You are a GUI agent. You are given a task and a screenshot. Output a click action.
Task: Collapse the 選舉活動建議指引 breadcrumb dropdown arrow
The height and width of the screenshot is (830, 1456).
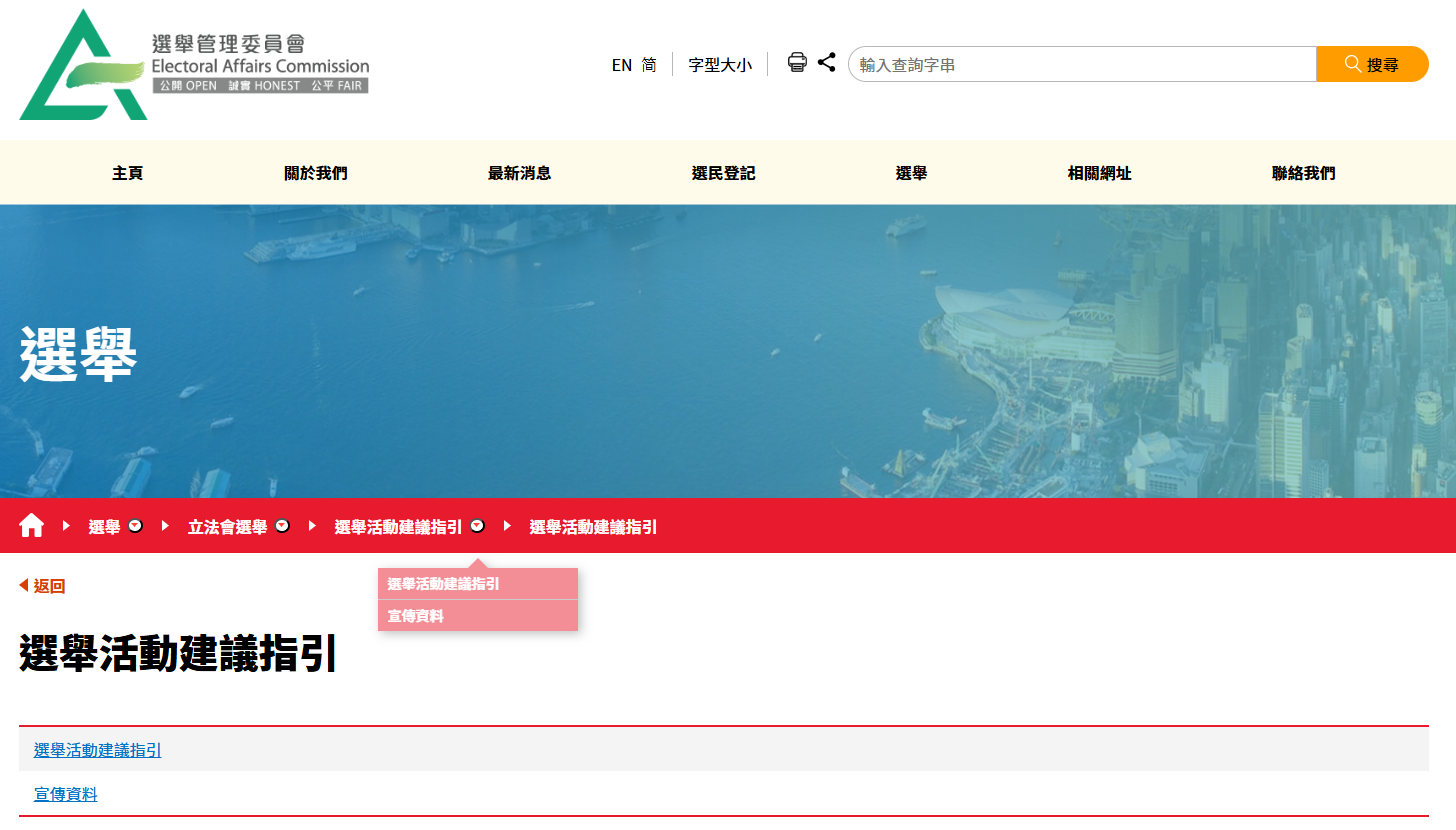pyautogui.click(x=477, y=526)
